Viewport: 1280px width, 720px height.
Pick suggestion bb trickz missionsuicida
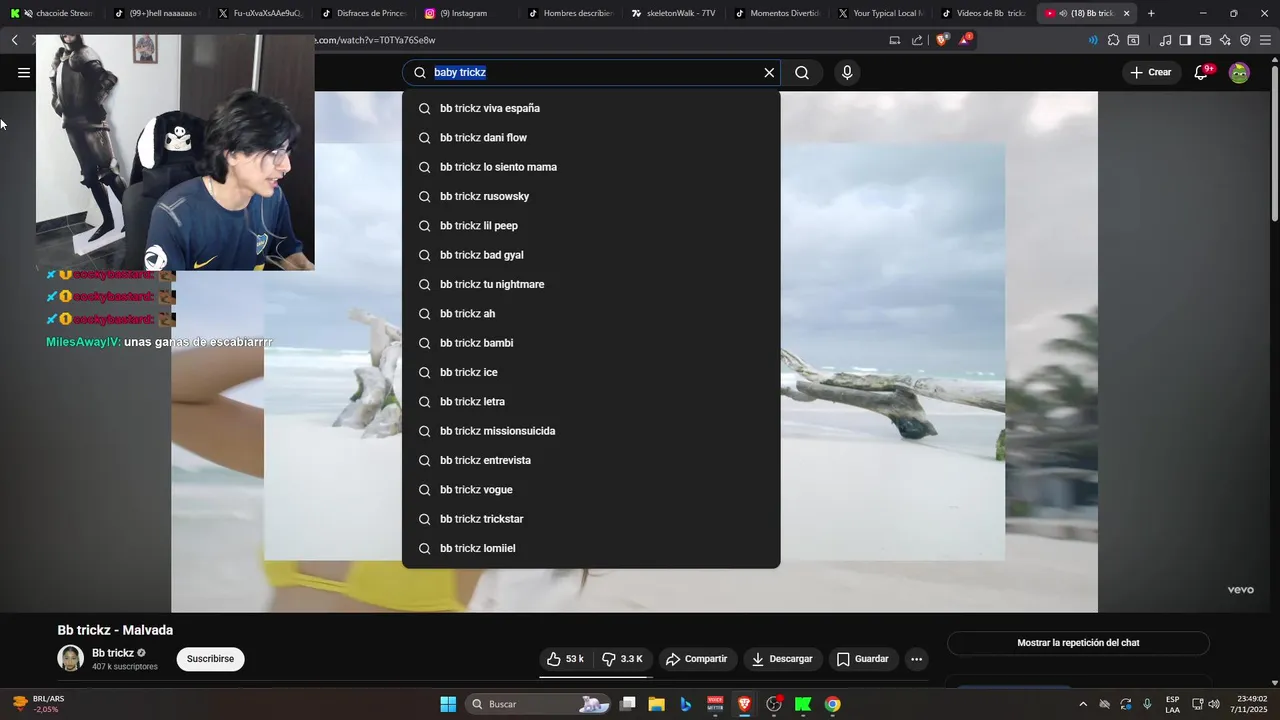[591, 431]
